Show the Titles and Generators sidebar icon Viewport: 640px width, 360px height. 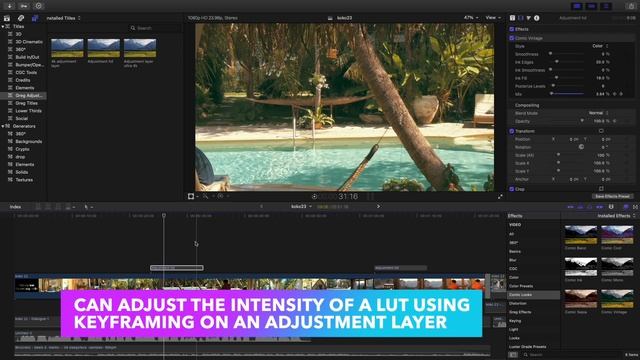click(35, 18)
